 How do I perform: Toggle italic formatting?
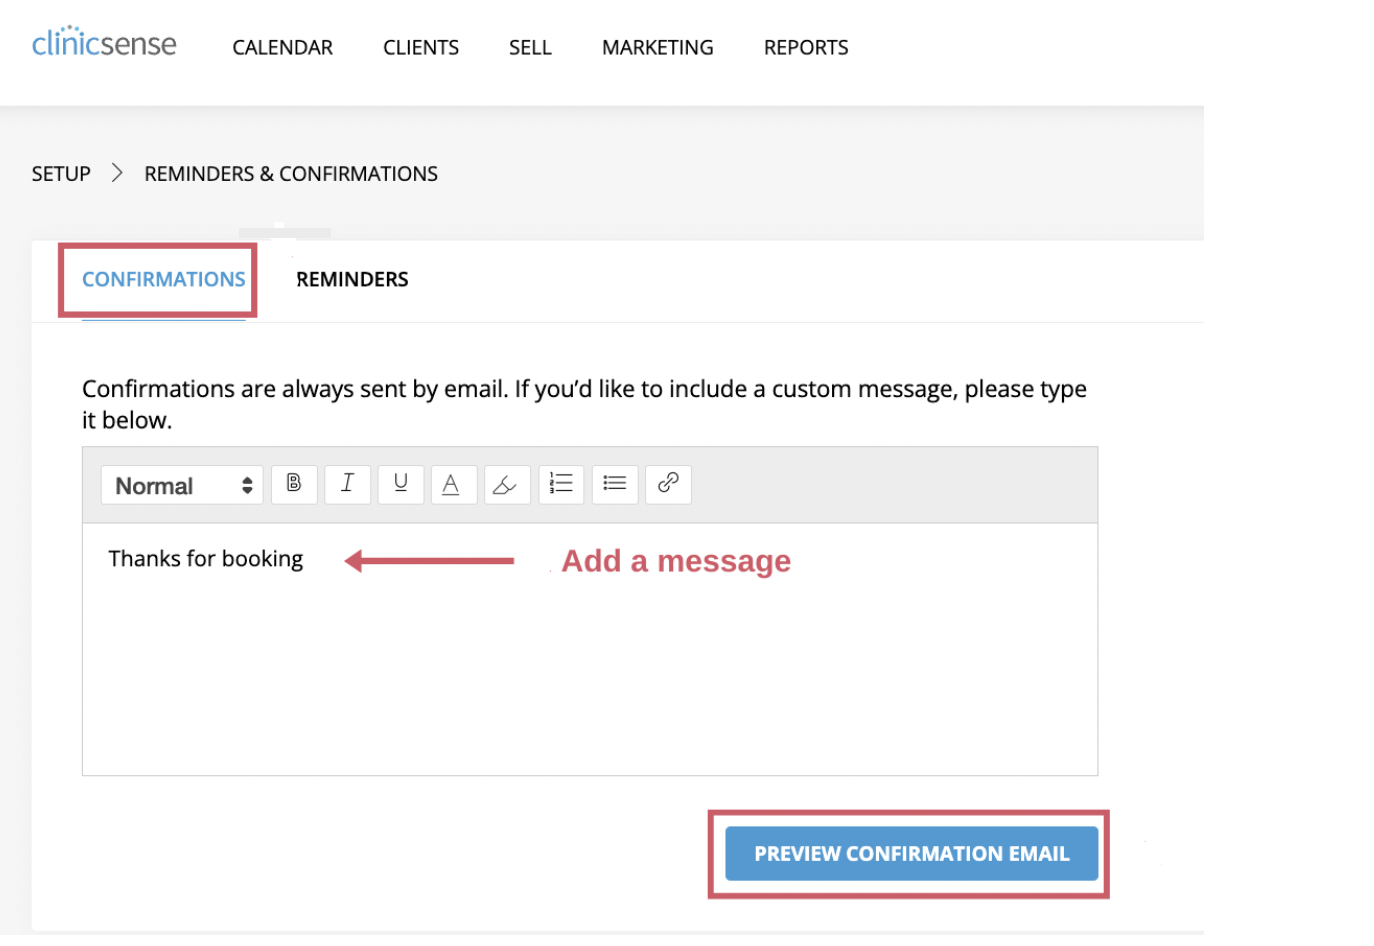(347, 485)
